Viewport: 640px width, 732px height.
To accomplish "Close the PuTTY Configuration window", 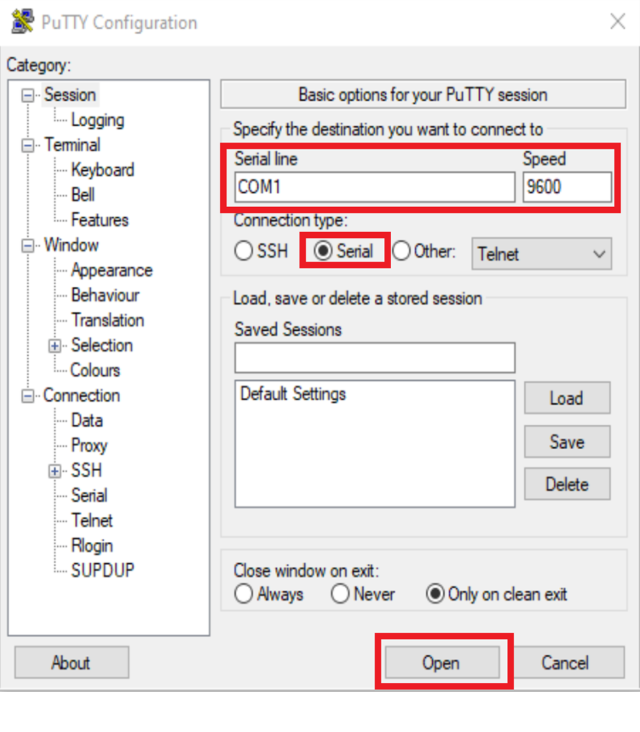I will [x=617, y=21].
